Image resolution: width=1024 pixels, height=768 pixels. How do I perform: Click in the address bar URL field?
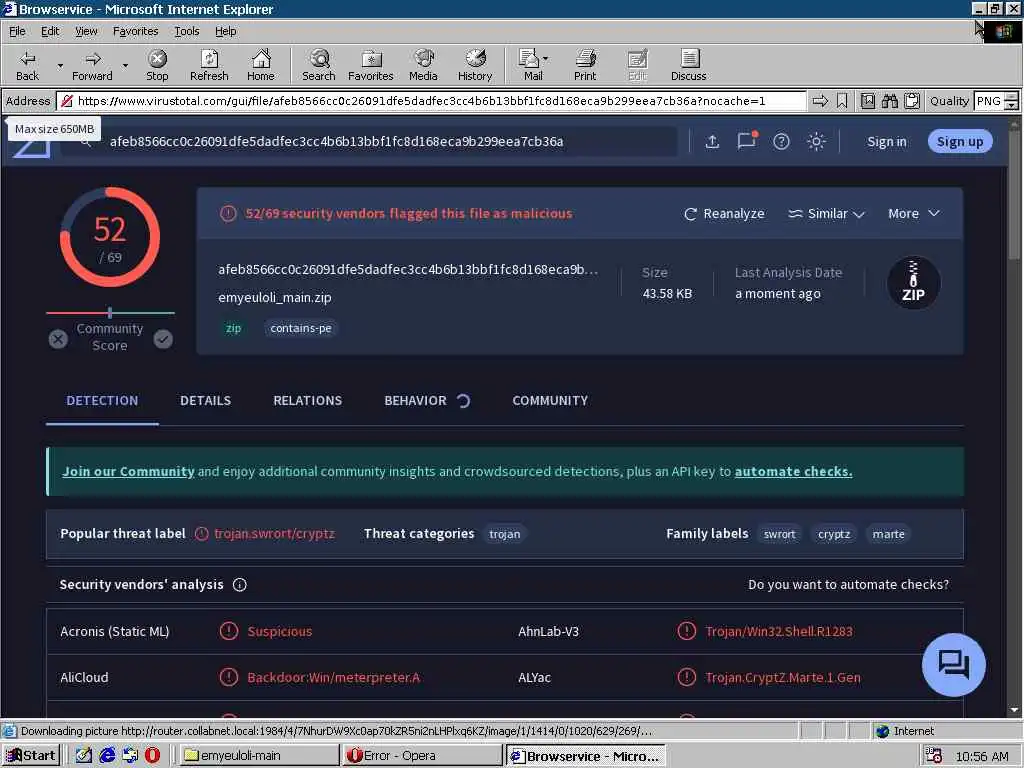pyautogui.click(x=432, y=101)
